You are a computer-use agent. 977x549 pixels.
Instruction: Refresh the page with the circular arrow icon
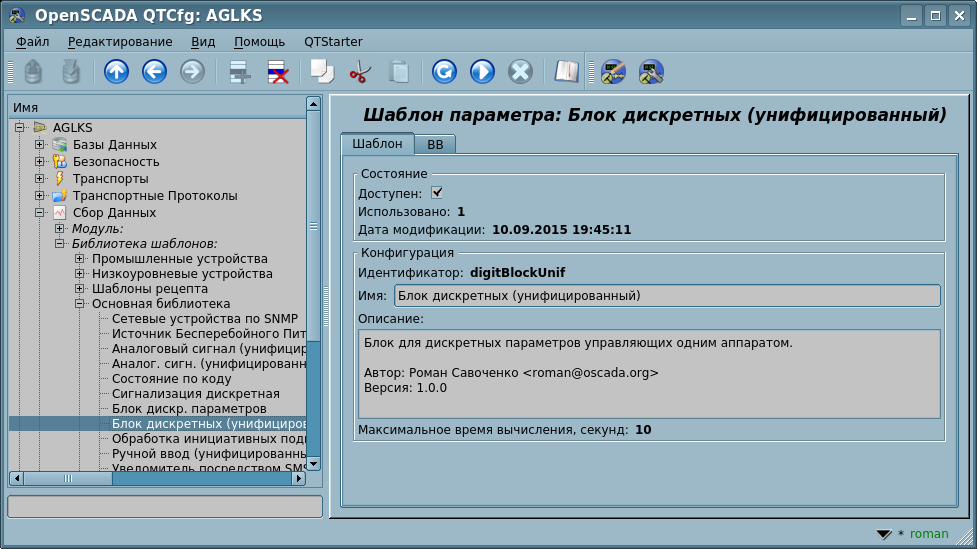(x=444, y=72)
